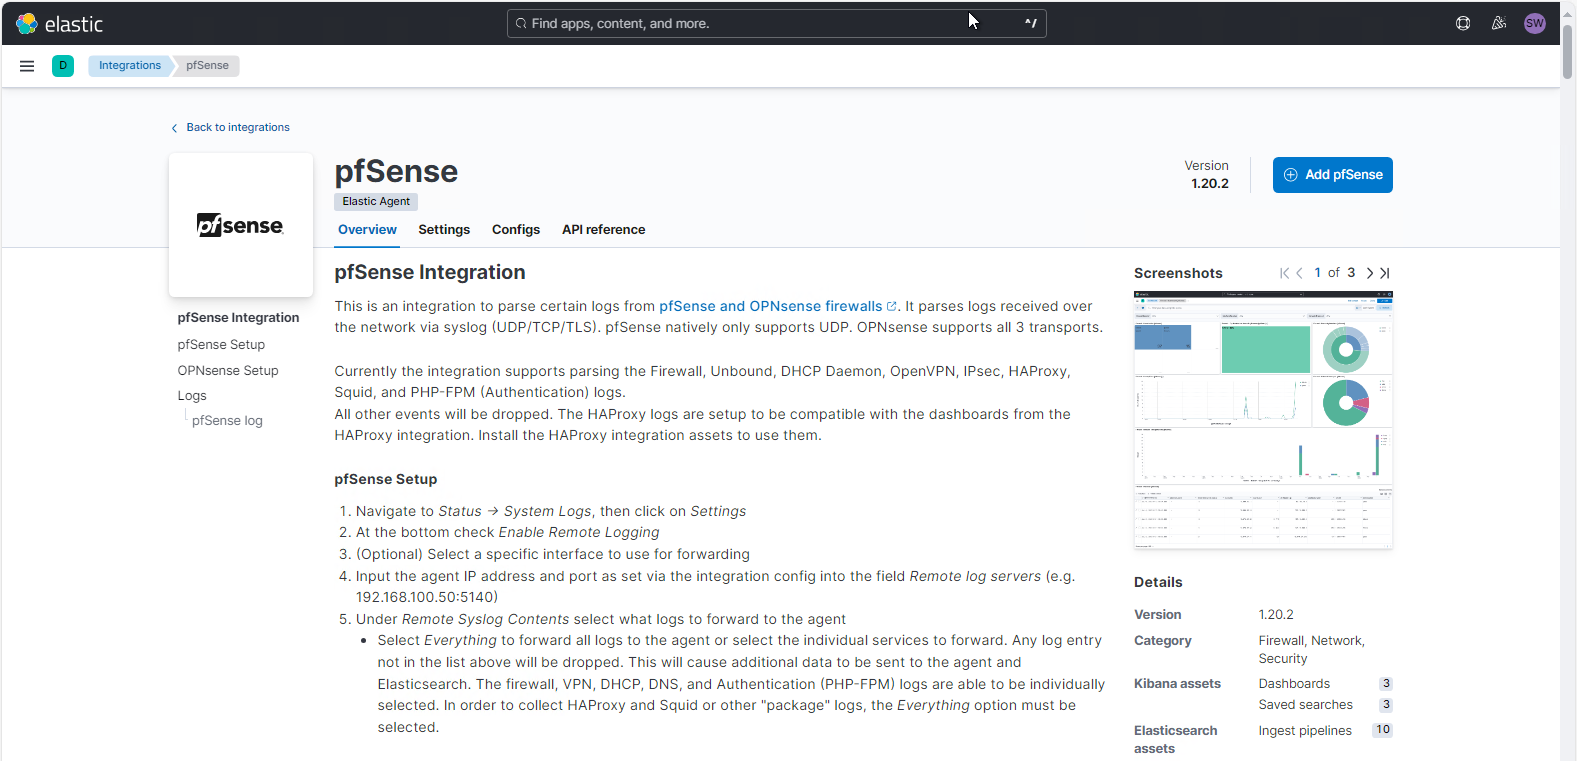
Task: Click the Add pfSense button
Action: [1333, 175]
